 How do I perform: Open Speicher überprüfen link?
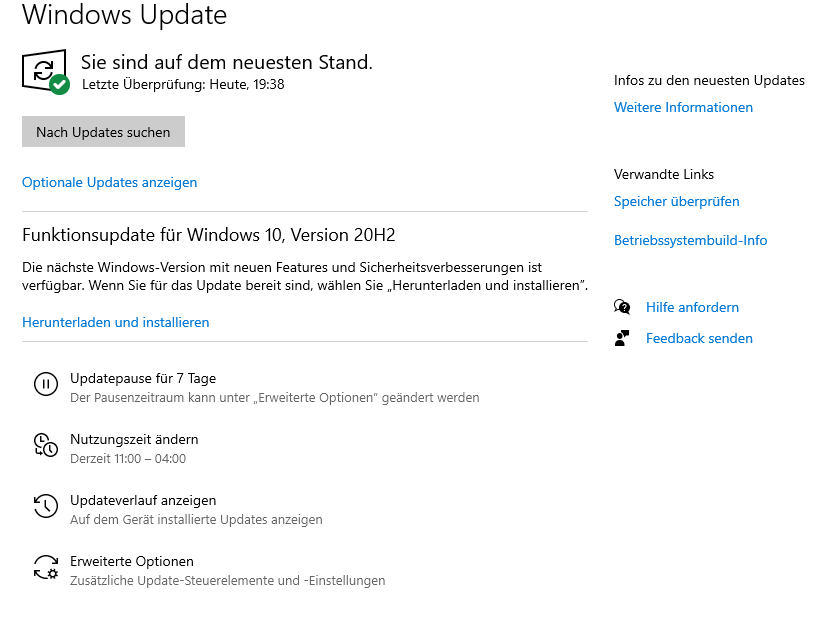point(676,201)
